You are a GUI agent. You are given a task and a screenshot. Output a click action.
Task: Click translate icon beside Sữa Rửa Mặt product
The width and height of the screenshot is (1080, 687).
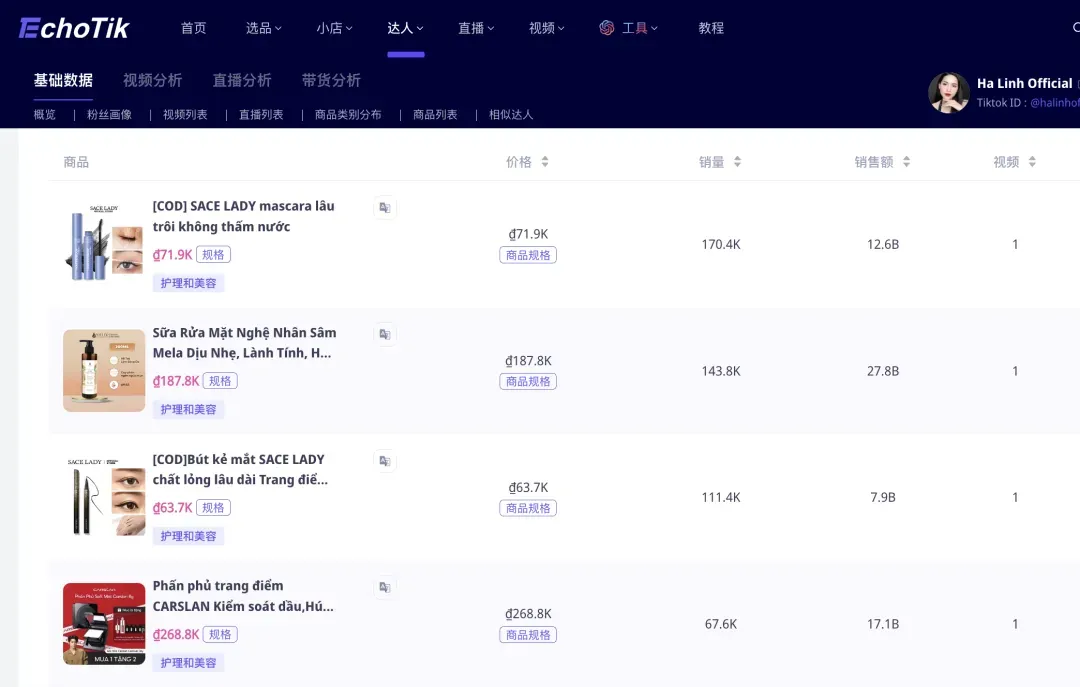click(384, 334)
